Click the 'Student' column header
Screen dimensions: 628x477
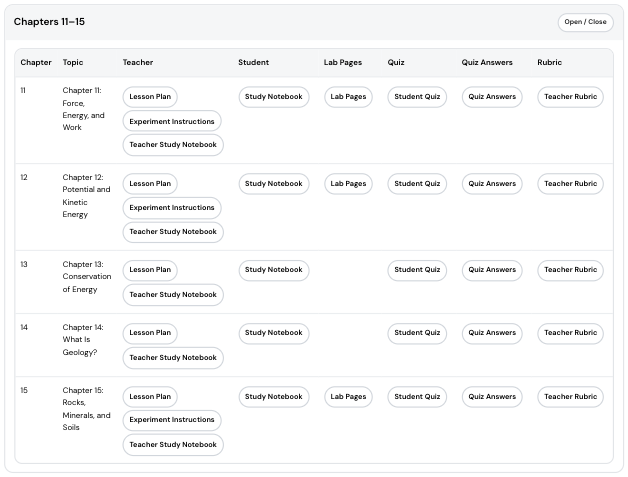[x=254, y=62]
